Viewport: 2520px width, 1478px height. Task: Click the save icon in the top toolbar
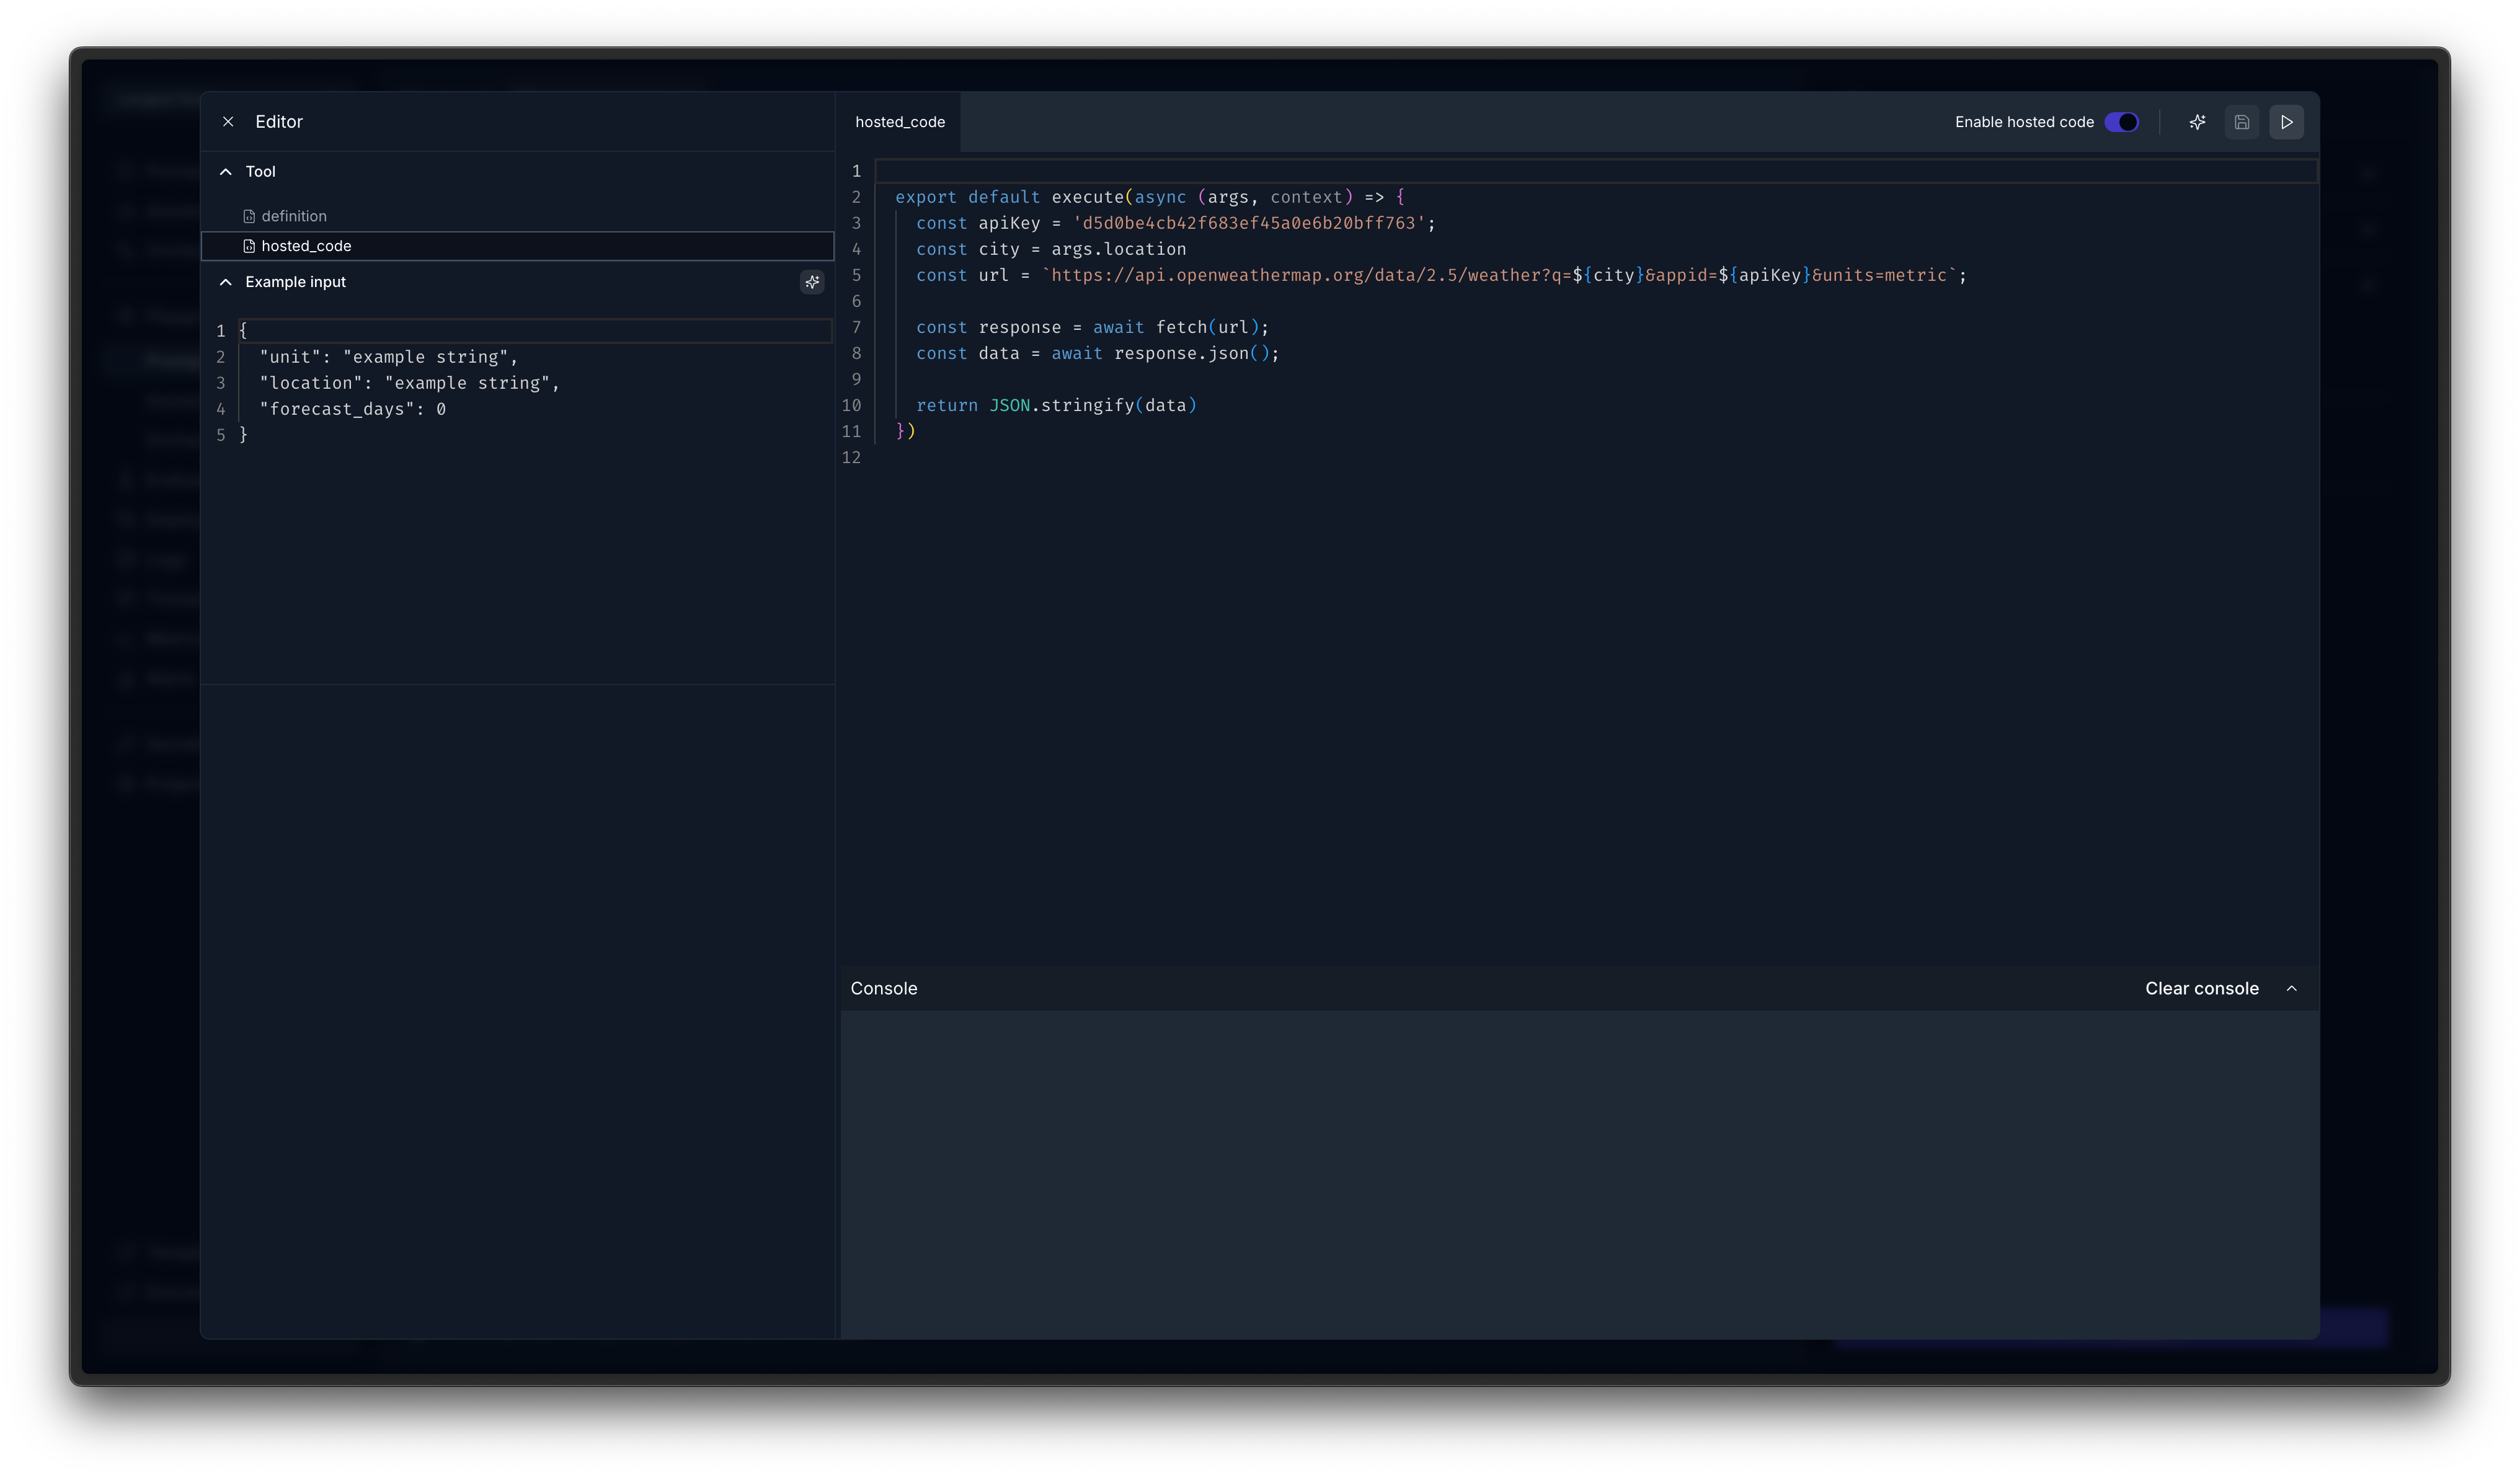click(x=2241, y=122)
